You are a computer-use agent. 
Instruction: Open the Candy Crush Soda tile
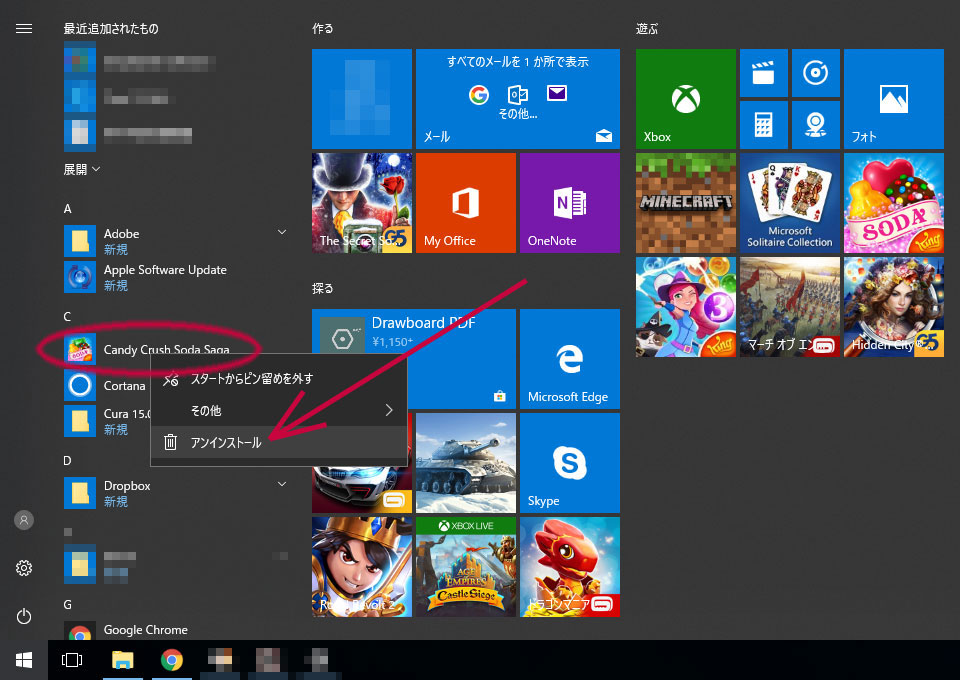click(894, 203)
